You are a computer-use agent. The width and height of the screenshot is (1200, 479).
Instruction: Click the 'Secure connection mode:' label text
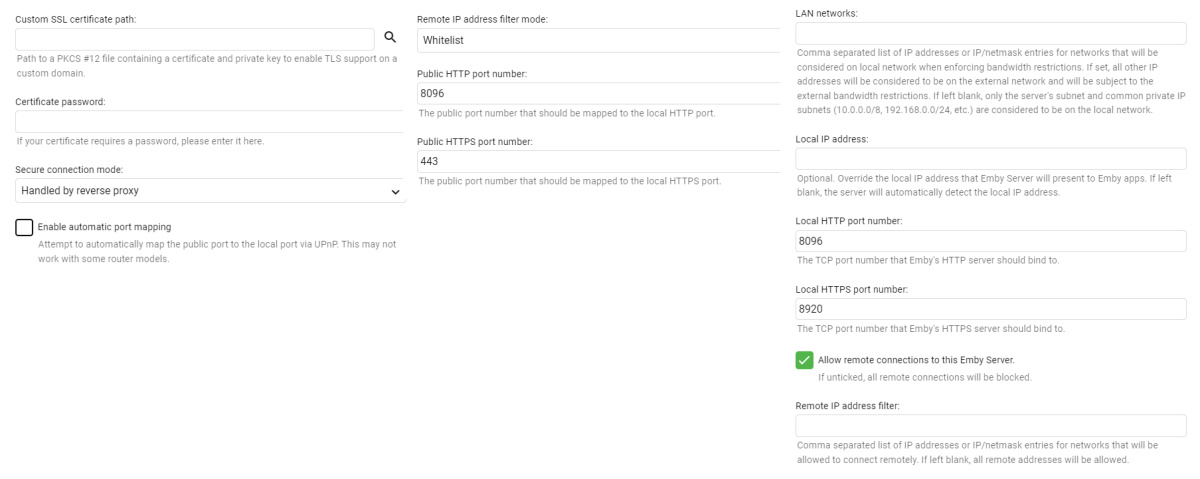pos(69,170)
